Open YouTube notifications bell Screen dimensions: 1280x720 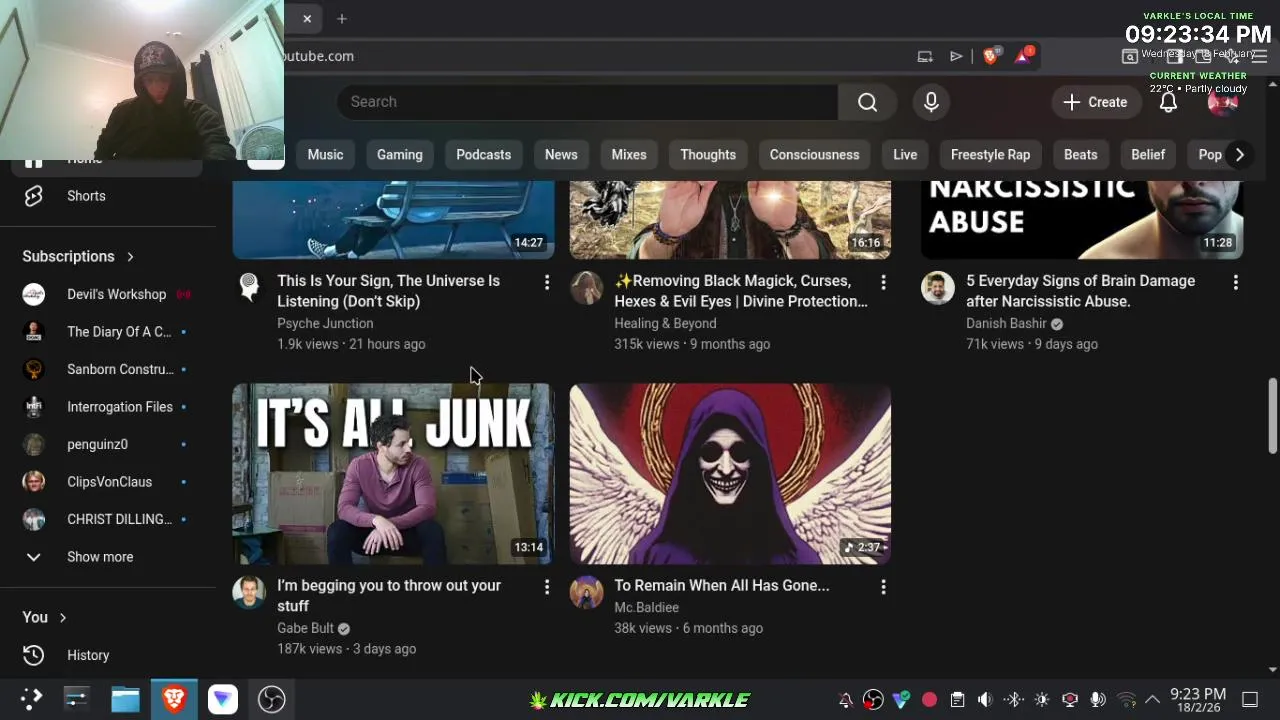coord(1168,102)
